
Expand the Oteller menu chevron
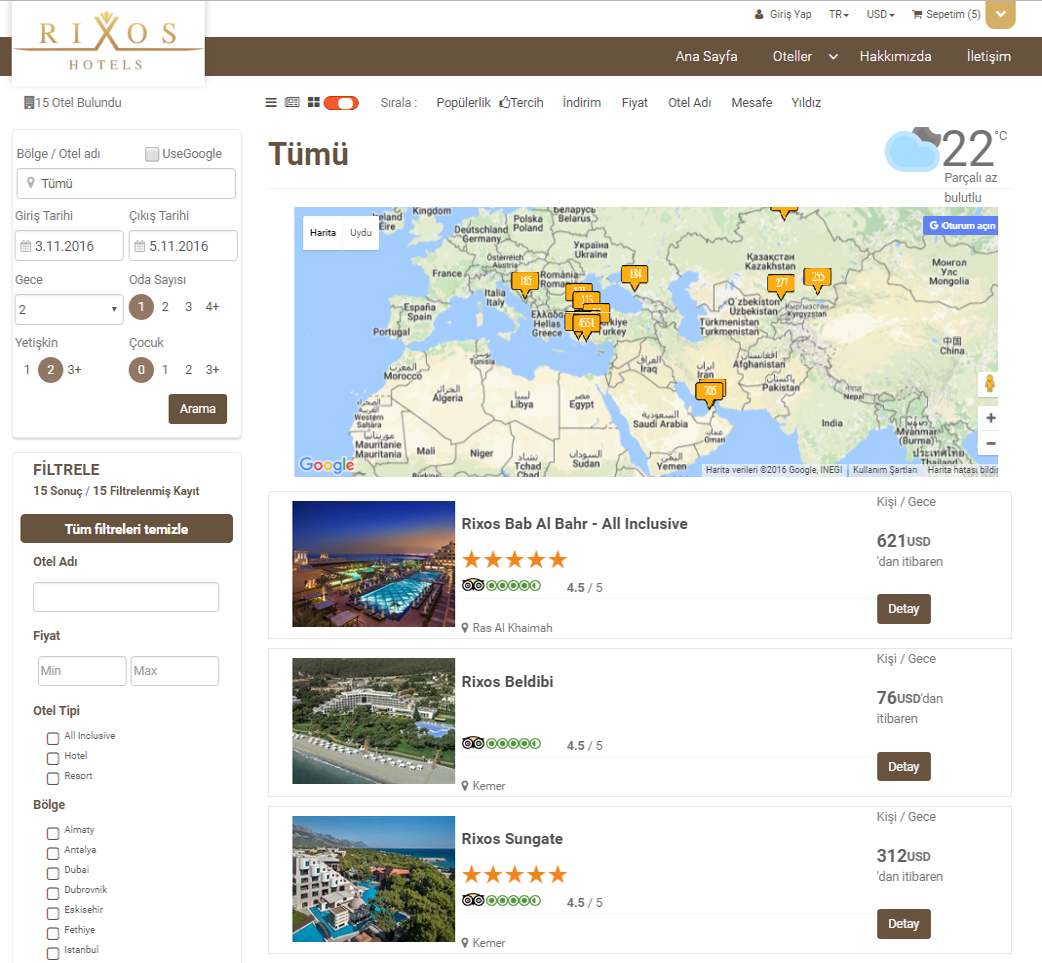tap(833, 57)
